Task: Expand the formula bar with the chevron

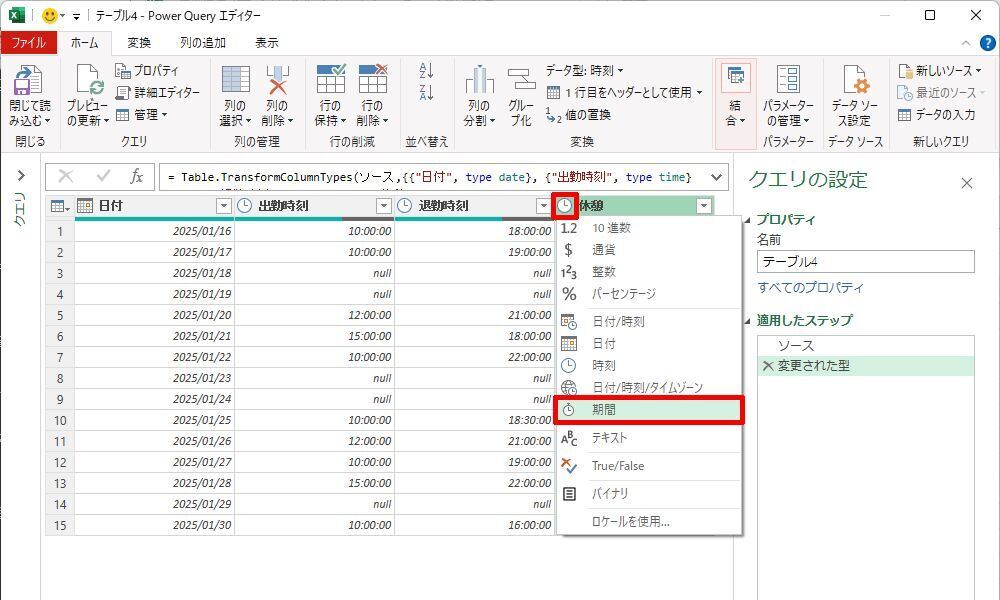Action: click(x=717, y=177)
